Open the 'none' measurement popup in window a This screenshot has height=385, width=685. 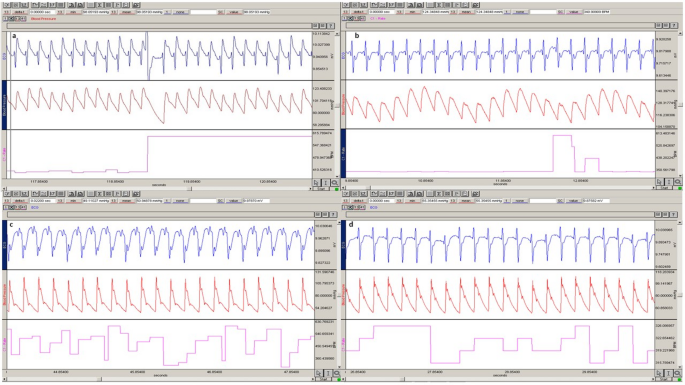pyautogui.click(x=180, y=12)
